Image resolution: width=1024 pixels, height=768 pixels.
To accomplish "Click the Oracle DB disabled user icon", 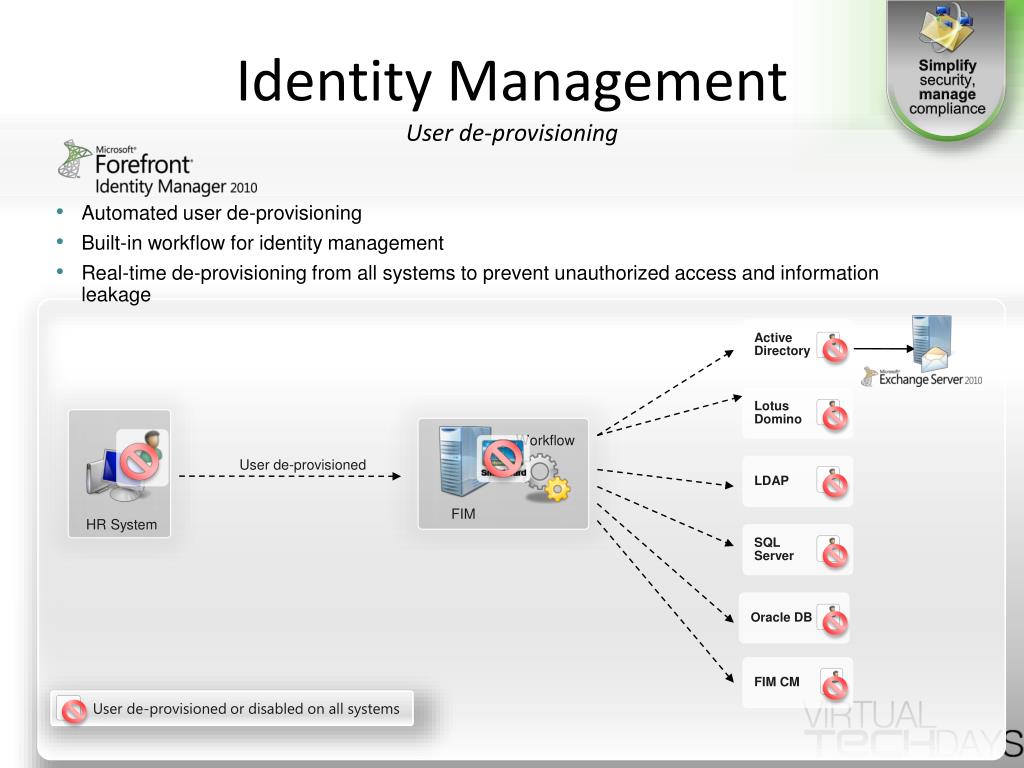I will (x=833, y=620).
